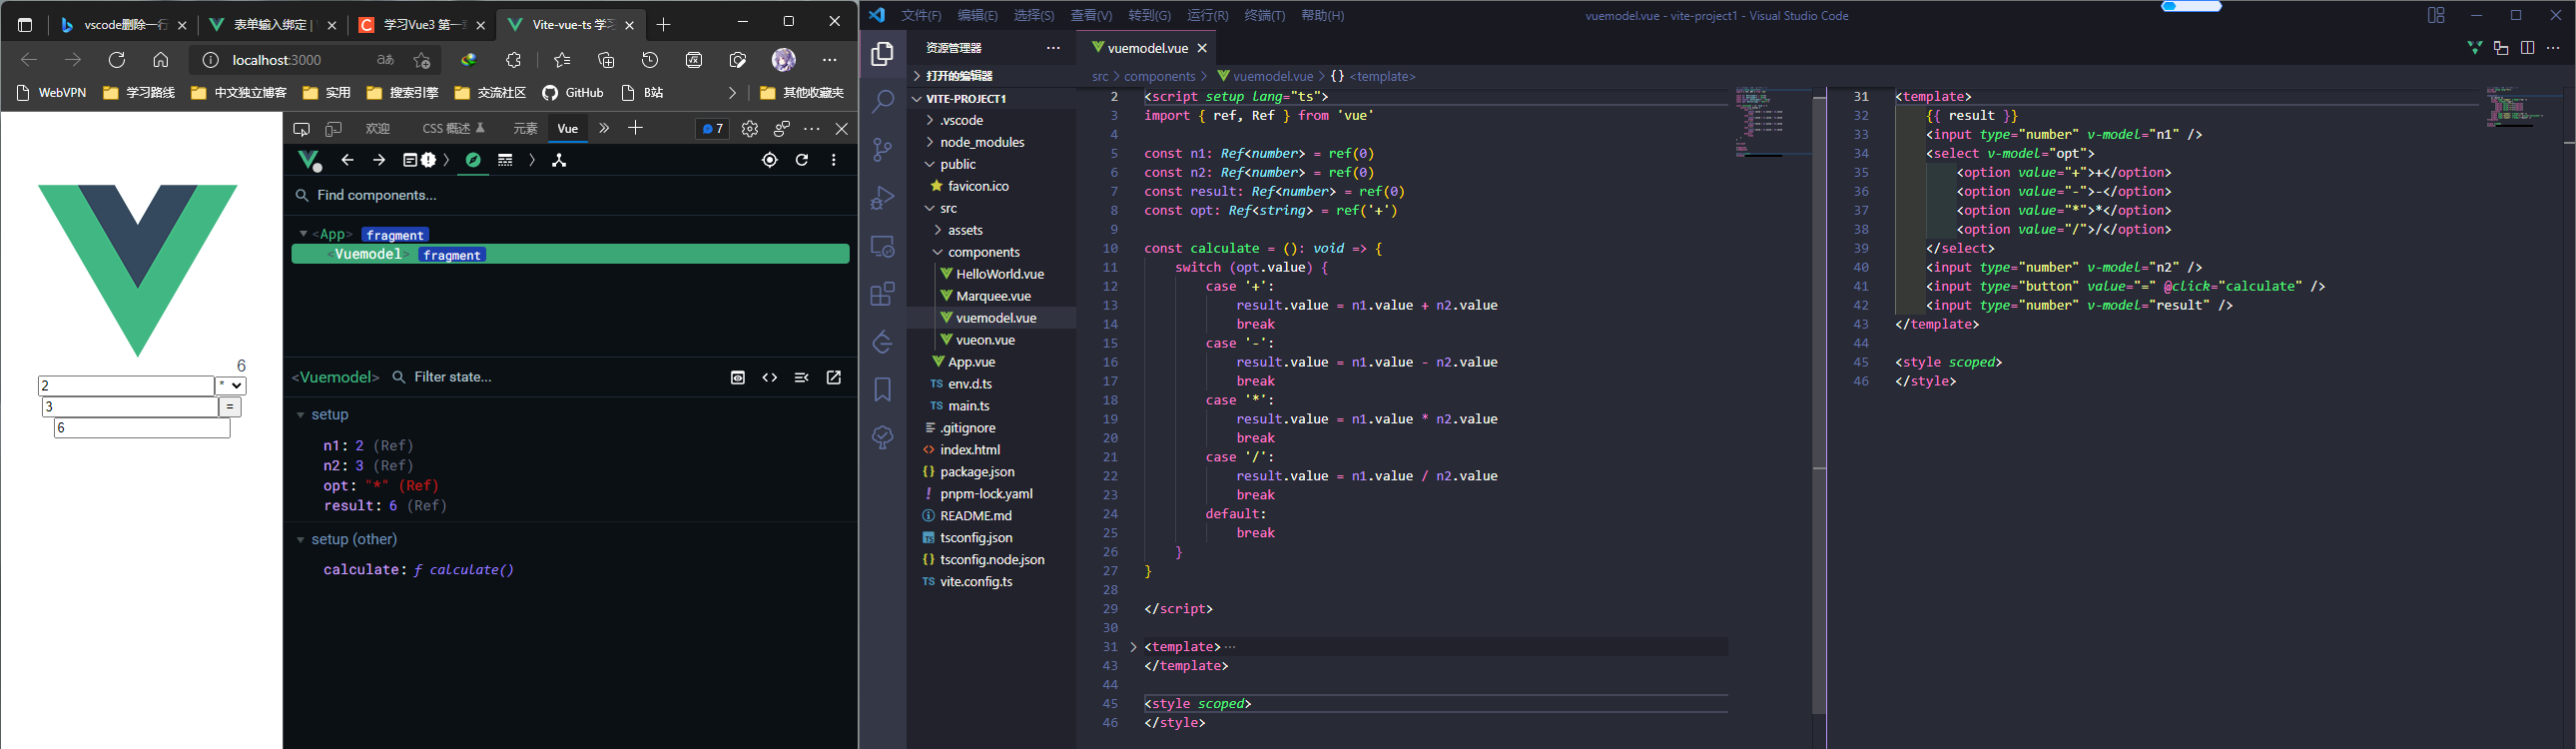The image size is (2576, 749).
Task: Open 其他收藏夹 bookmarks folder
Action: coord(802,93)
